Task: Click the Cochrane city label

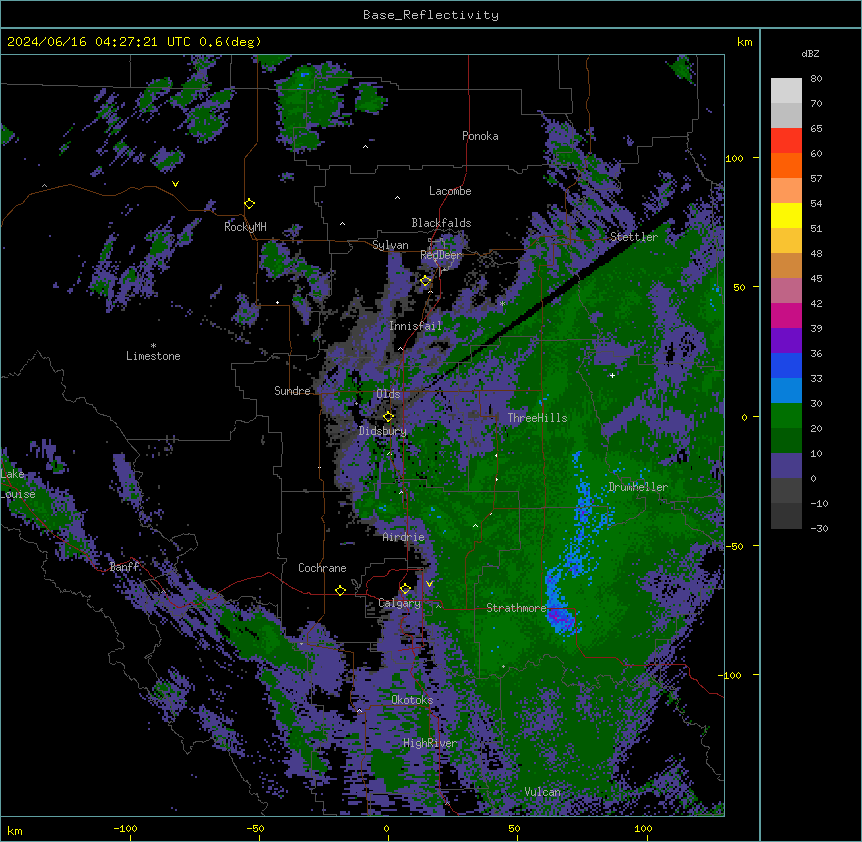Action: coord(322,568)
